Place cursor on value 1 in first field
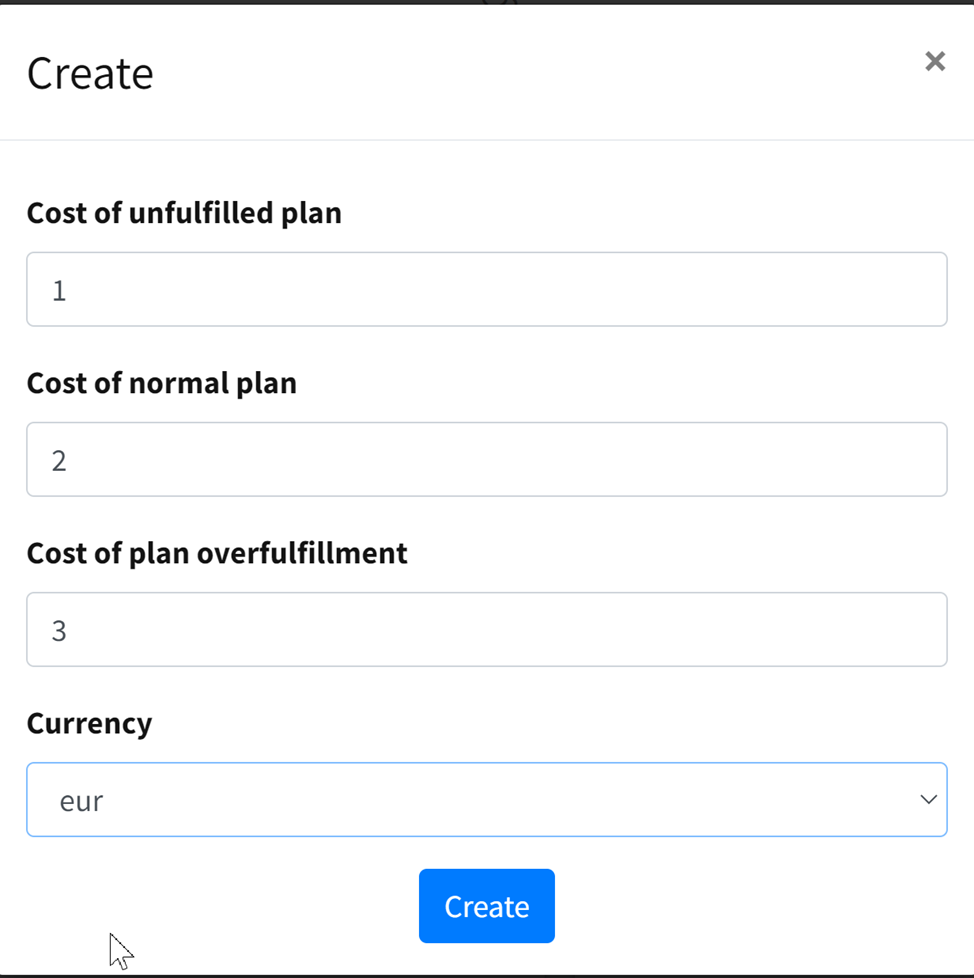The image size is (974, 978). tap(59, 290)
